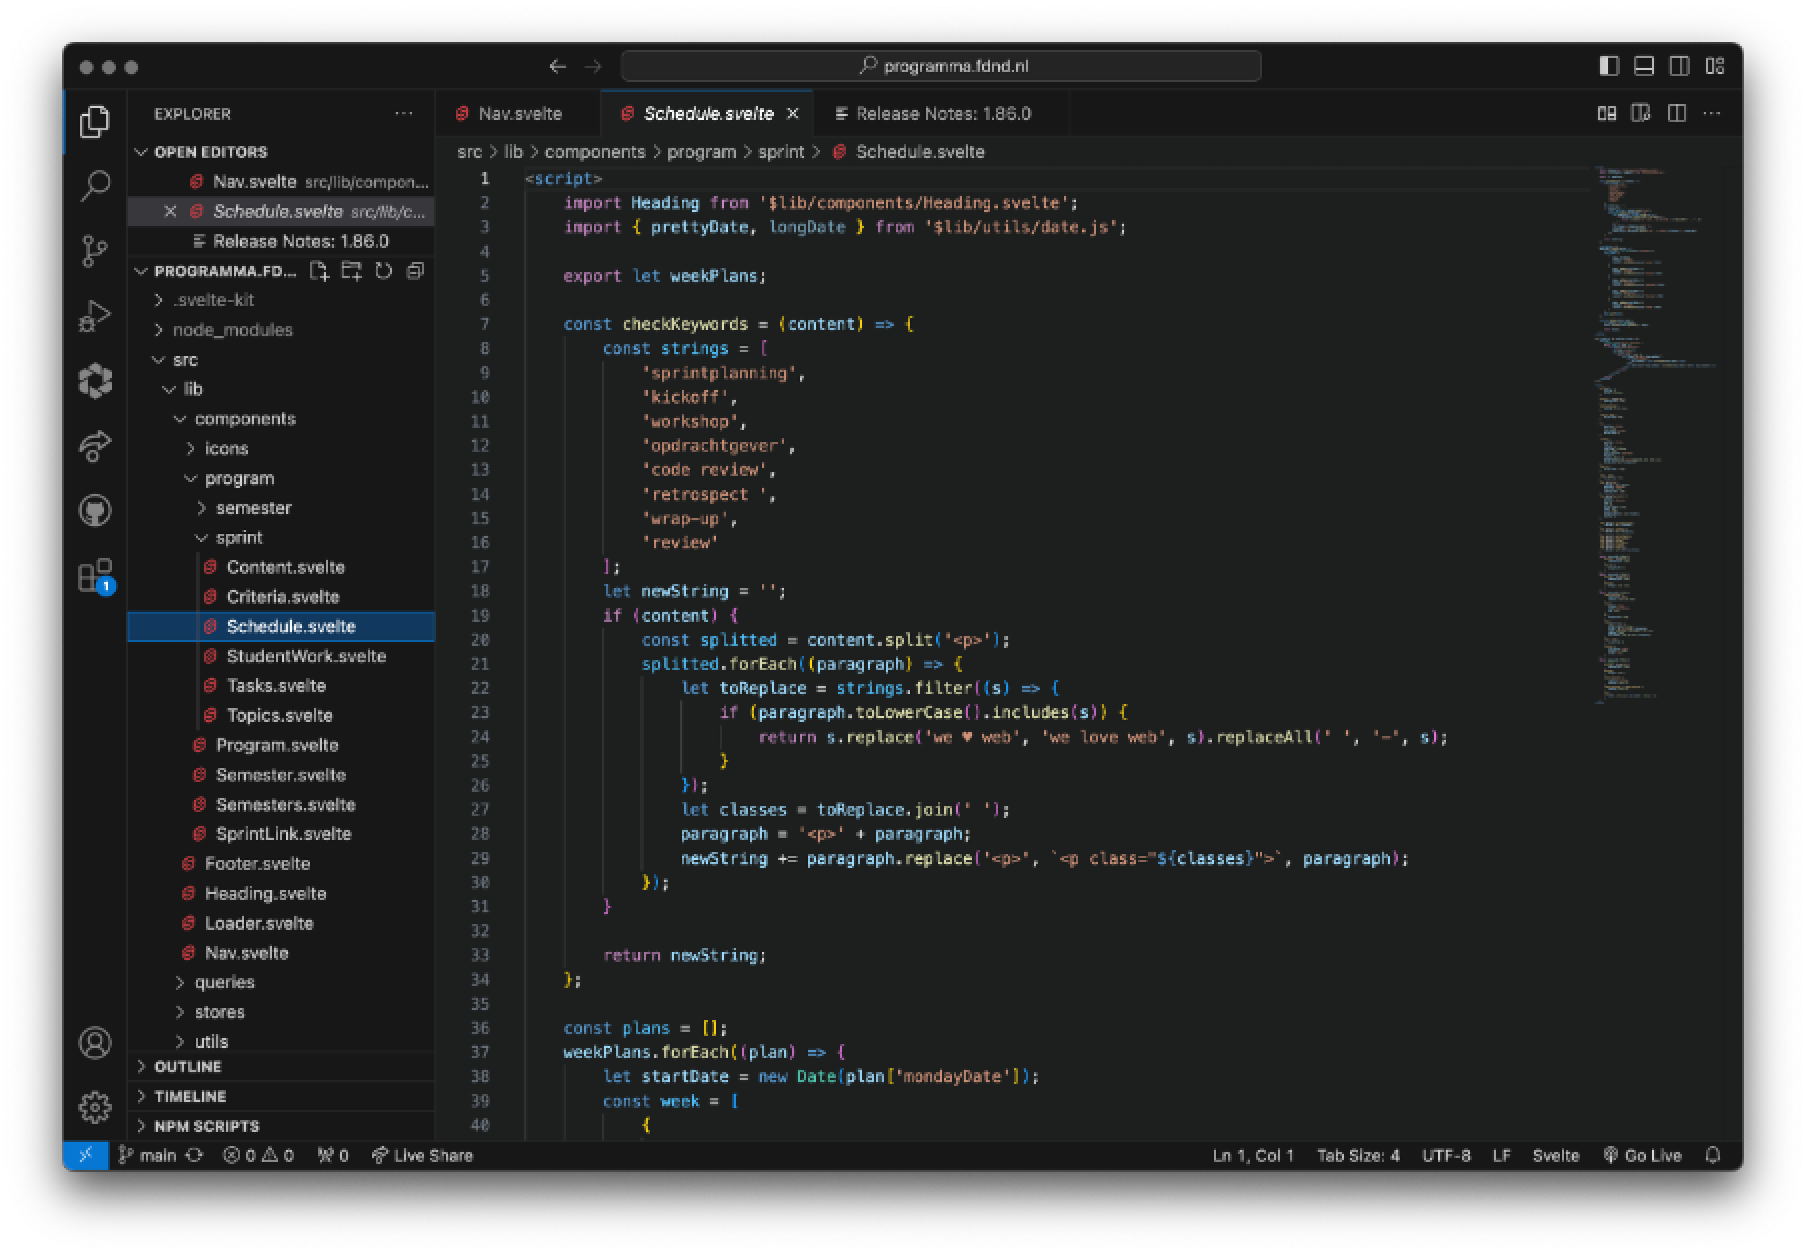Split the editor to the right
This screenshot has height=1256, width=1808.
point(1677,114)
